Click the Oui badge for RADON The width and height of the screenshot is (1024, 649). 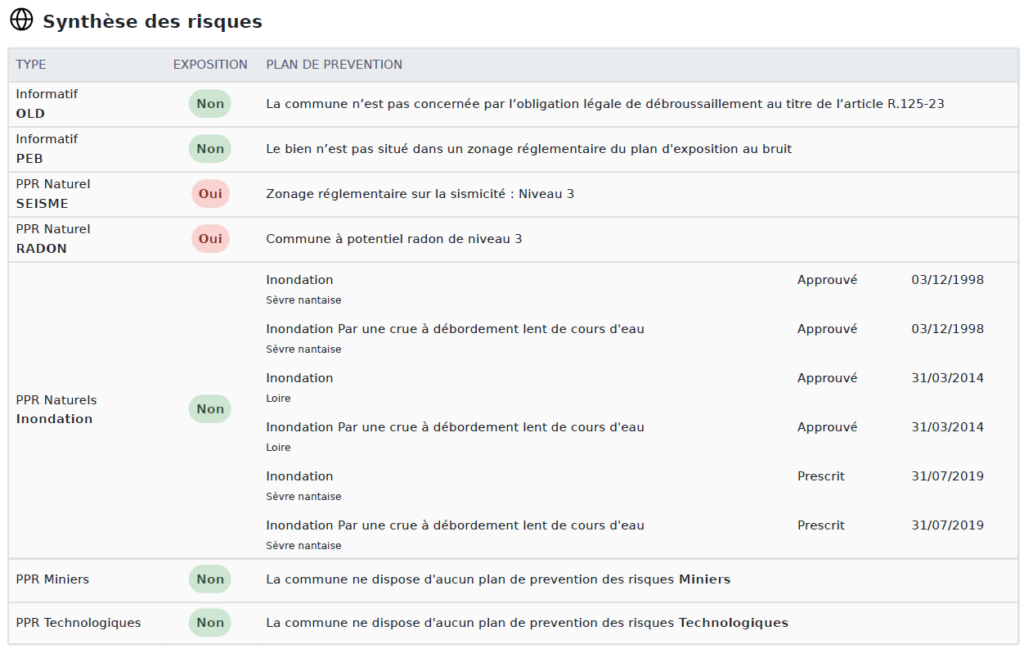(x=210, y=239)
